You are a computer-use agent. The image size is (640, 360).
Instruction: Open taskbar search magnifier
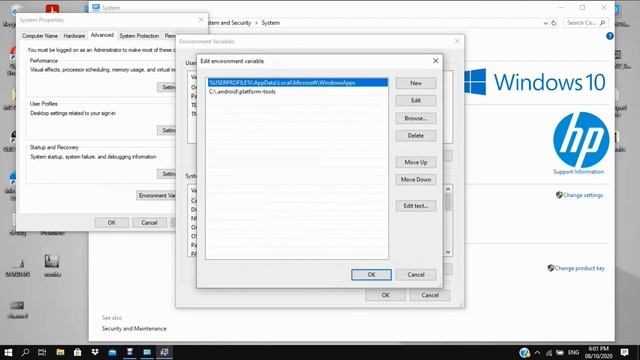(x=25, y=352)
